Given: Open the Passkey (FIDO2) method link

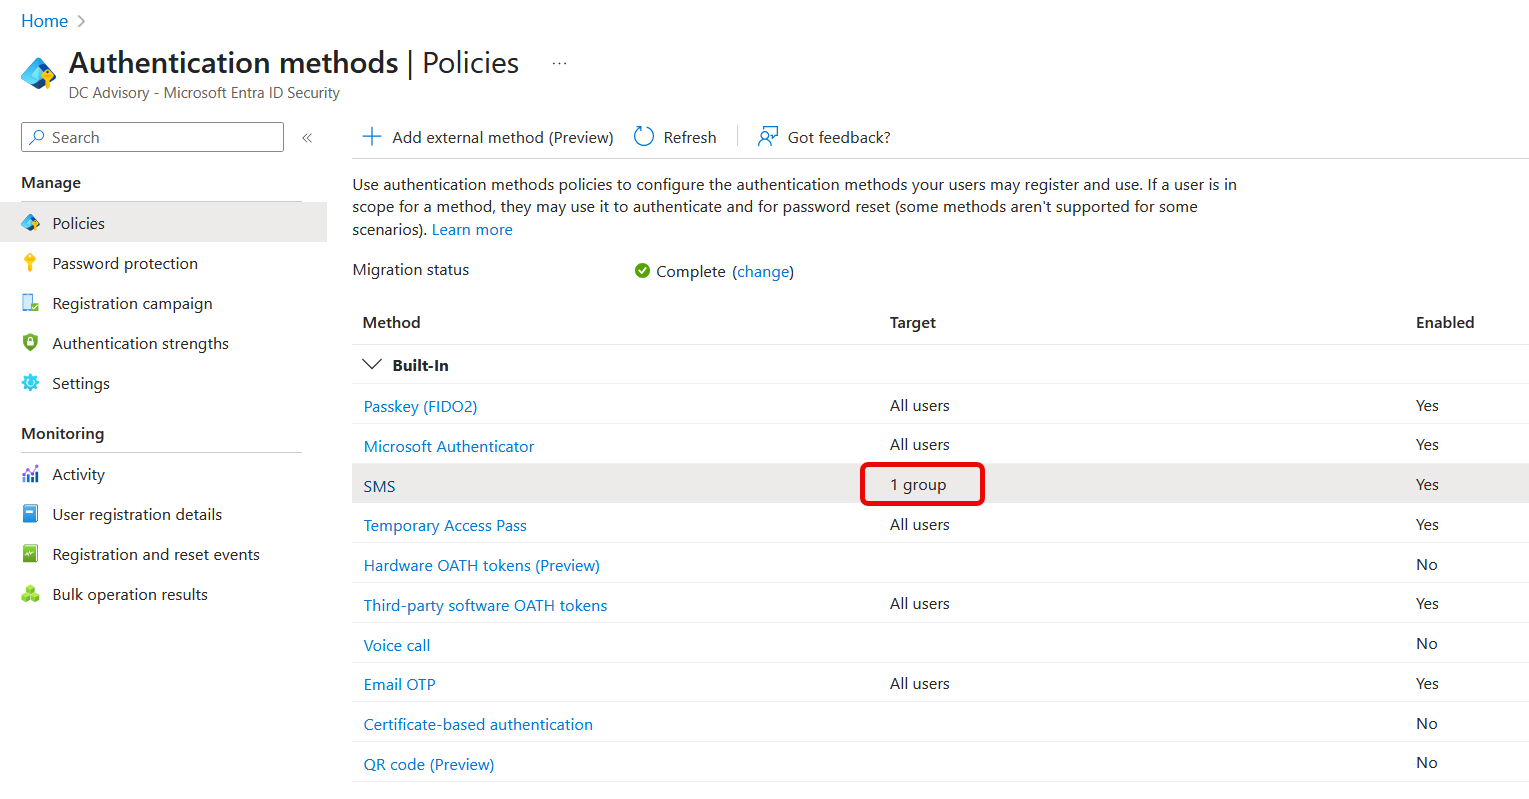Looking at the screenshot, I should tap(420, 406).
